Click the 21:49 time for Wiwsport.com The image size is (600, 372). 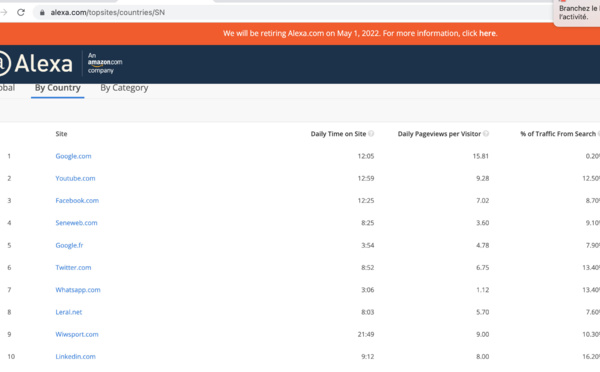[366, 334]
